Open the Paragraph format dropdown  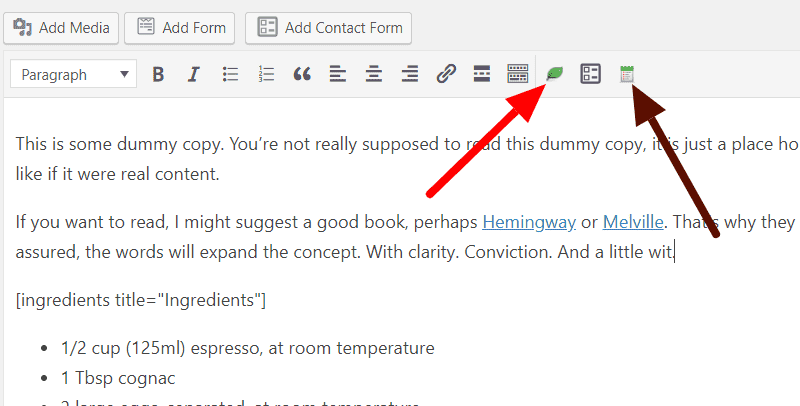[73, 74]
